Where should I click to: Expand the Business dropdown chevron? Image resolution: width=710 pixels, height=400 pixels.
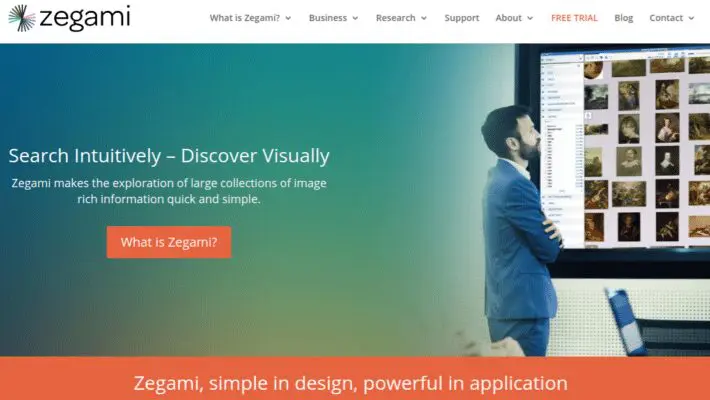355,19
